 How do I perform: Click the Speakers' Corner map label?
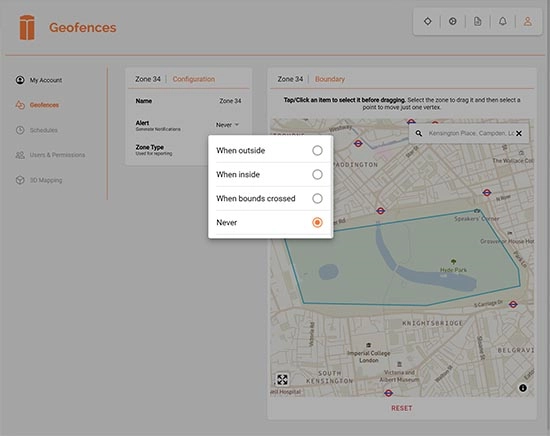[476, 219]
